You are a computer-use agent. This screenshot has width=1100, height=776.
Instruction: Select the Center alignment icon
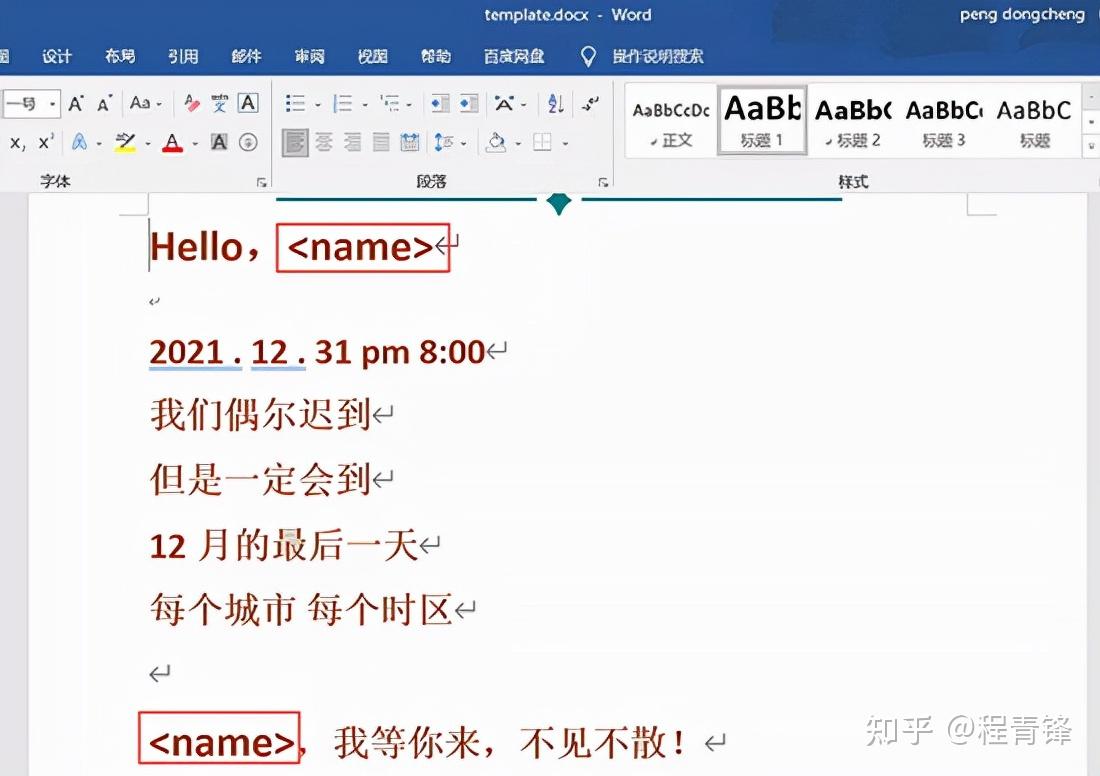(x=325, y=143)
